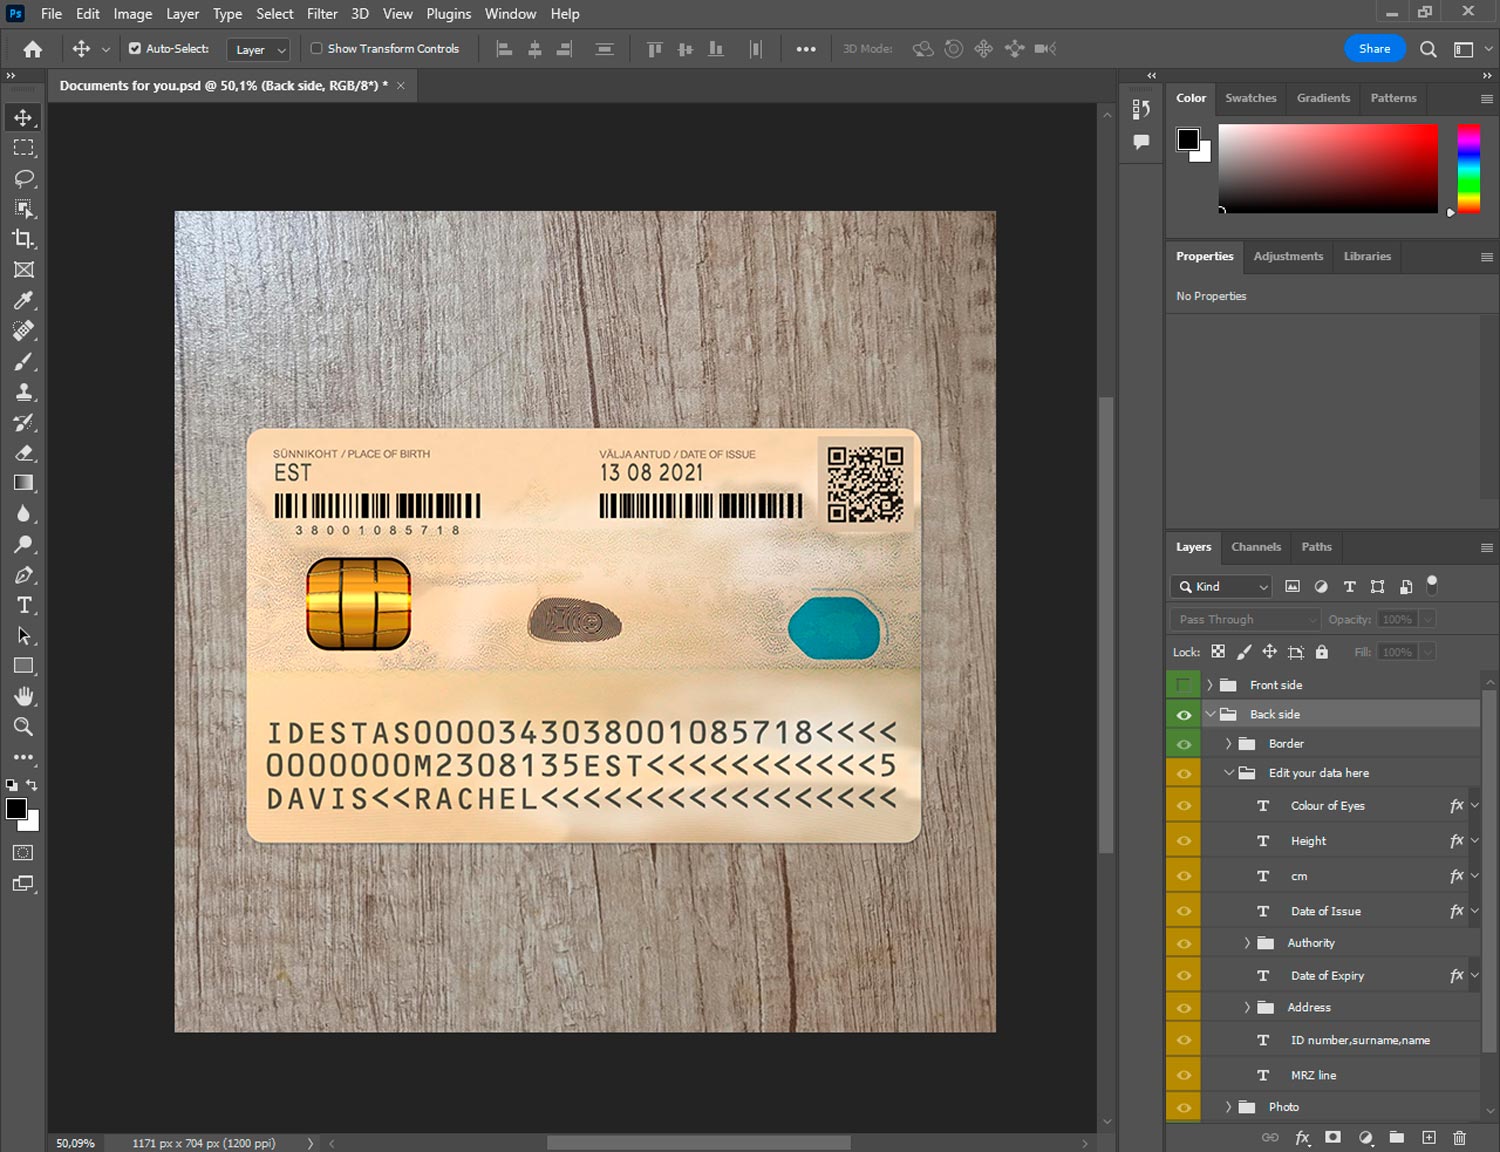Open the Auto-Select Layer dropdown
This screenshot has height=1152, width=1500.
tap(260, 50)
